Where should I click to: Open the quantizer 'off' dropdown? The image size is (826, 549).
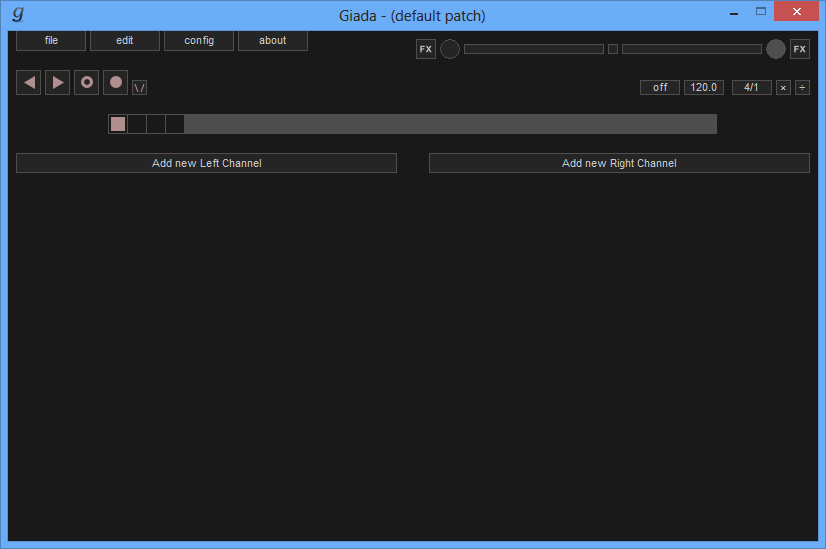click(660, 88)
